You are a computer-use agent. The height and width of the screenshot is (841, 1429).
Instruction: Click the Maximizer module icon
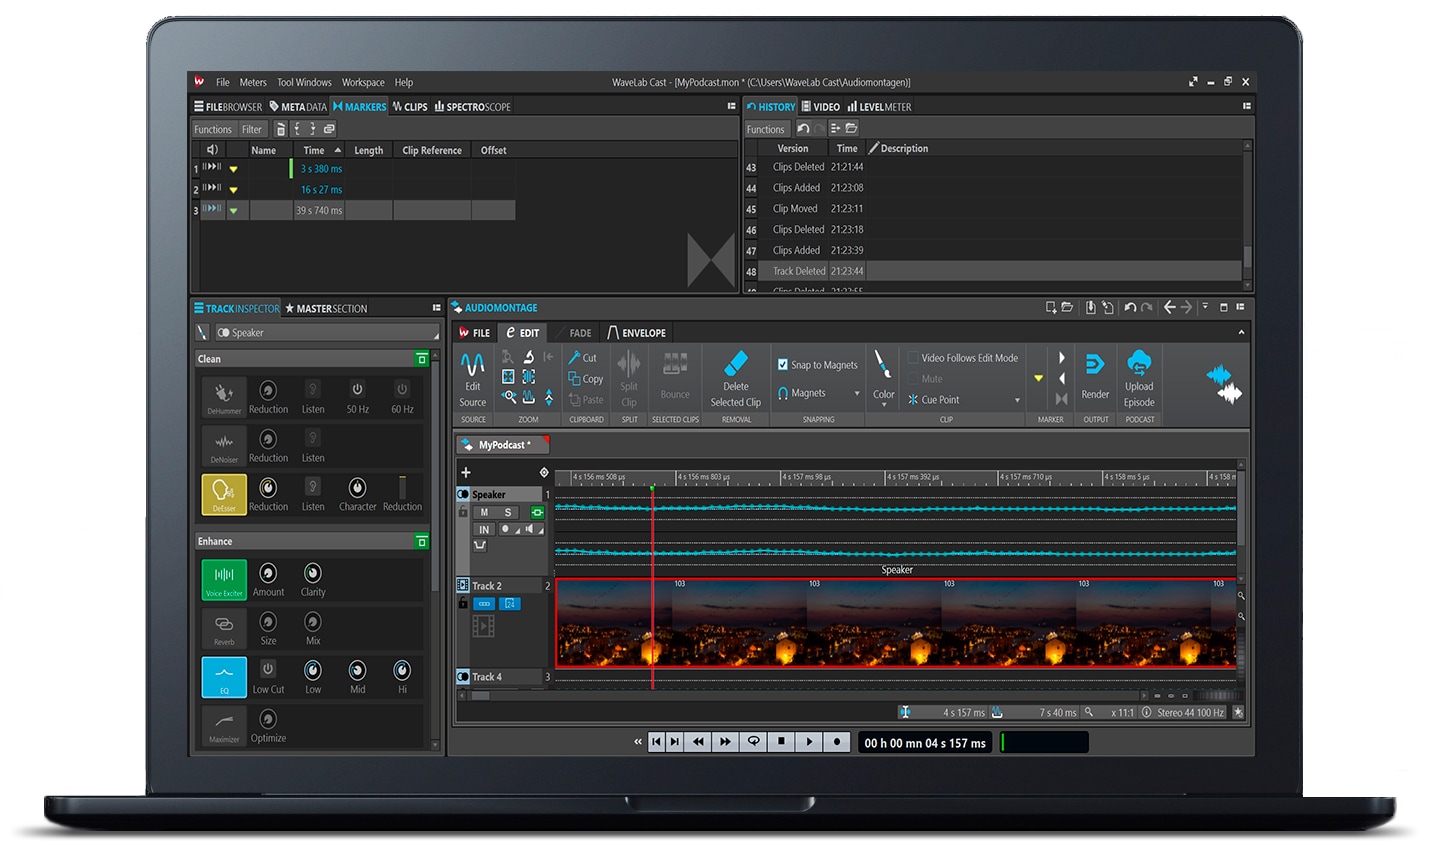click(224, 724)
